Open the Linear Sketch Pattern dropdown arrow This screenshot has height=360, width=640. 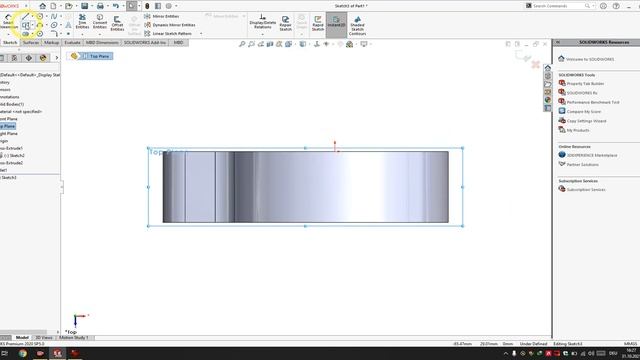(x=201, y=33)
